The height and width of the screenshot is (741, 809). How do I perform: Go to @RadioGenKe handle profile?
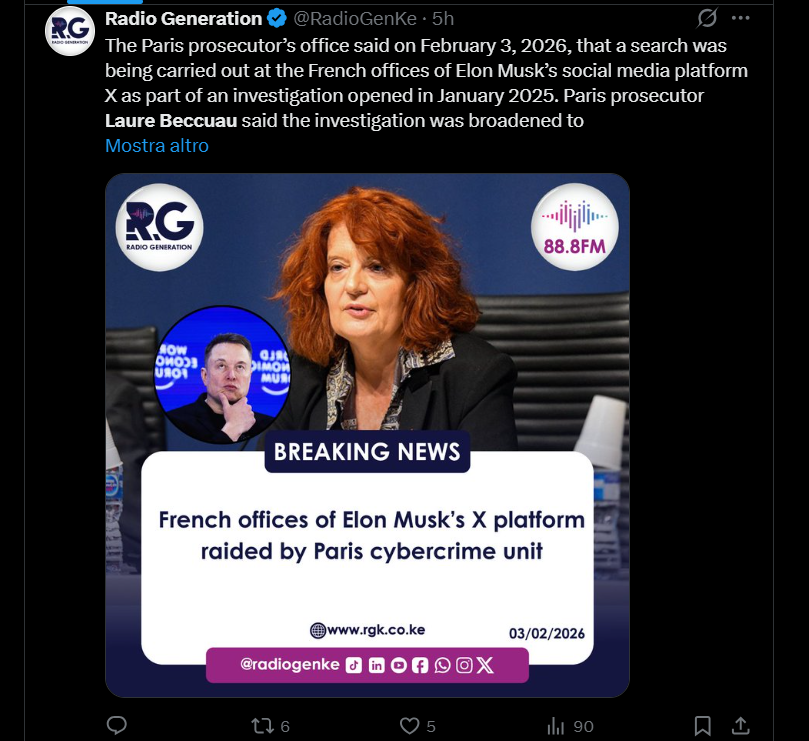(x=355, y=19)
